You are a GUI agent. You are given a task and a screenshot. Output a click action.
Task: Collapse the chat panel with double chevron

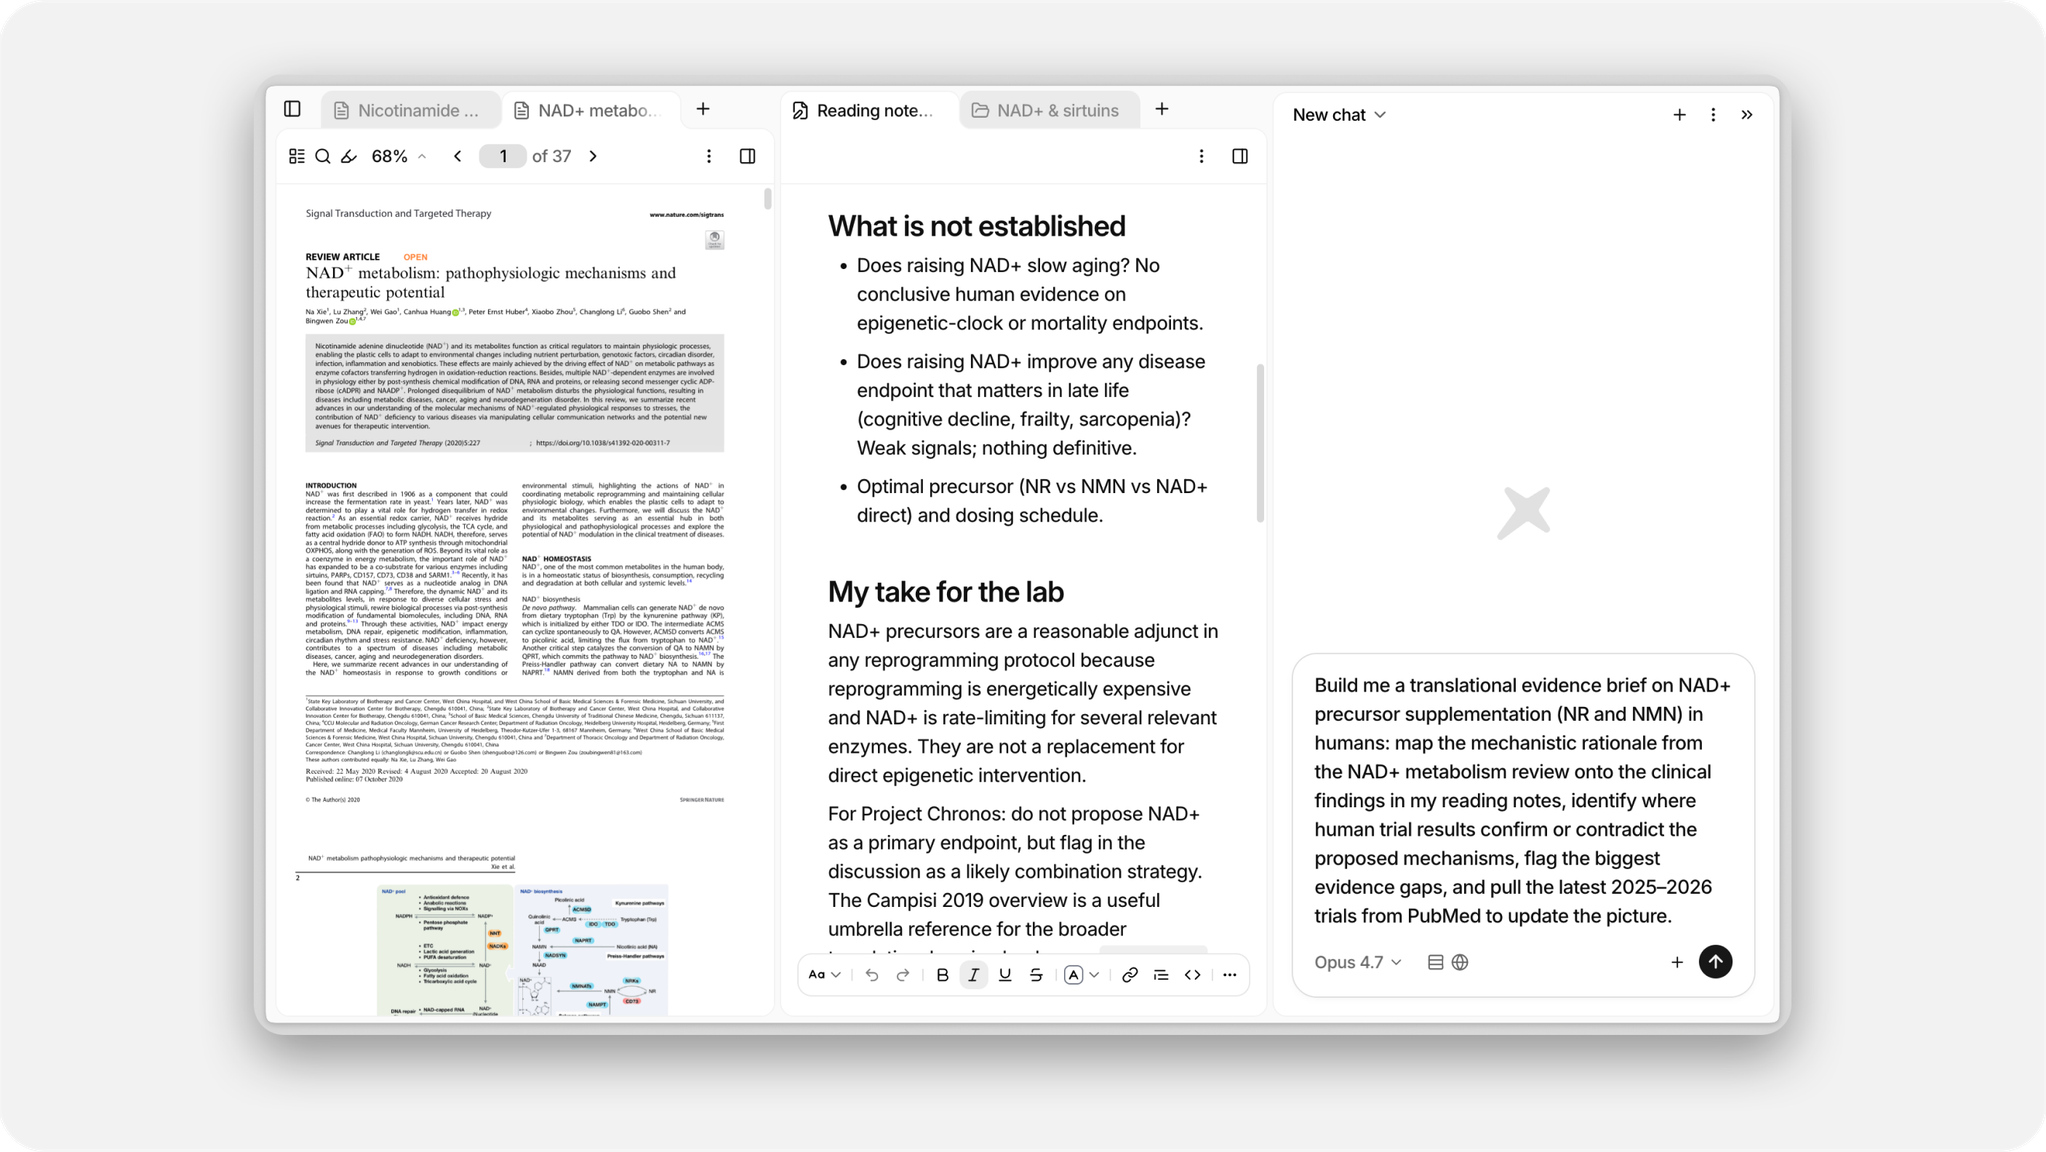pyautogui.click(x=1747, y=115)
